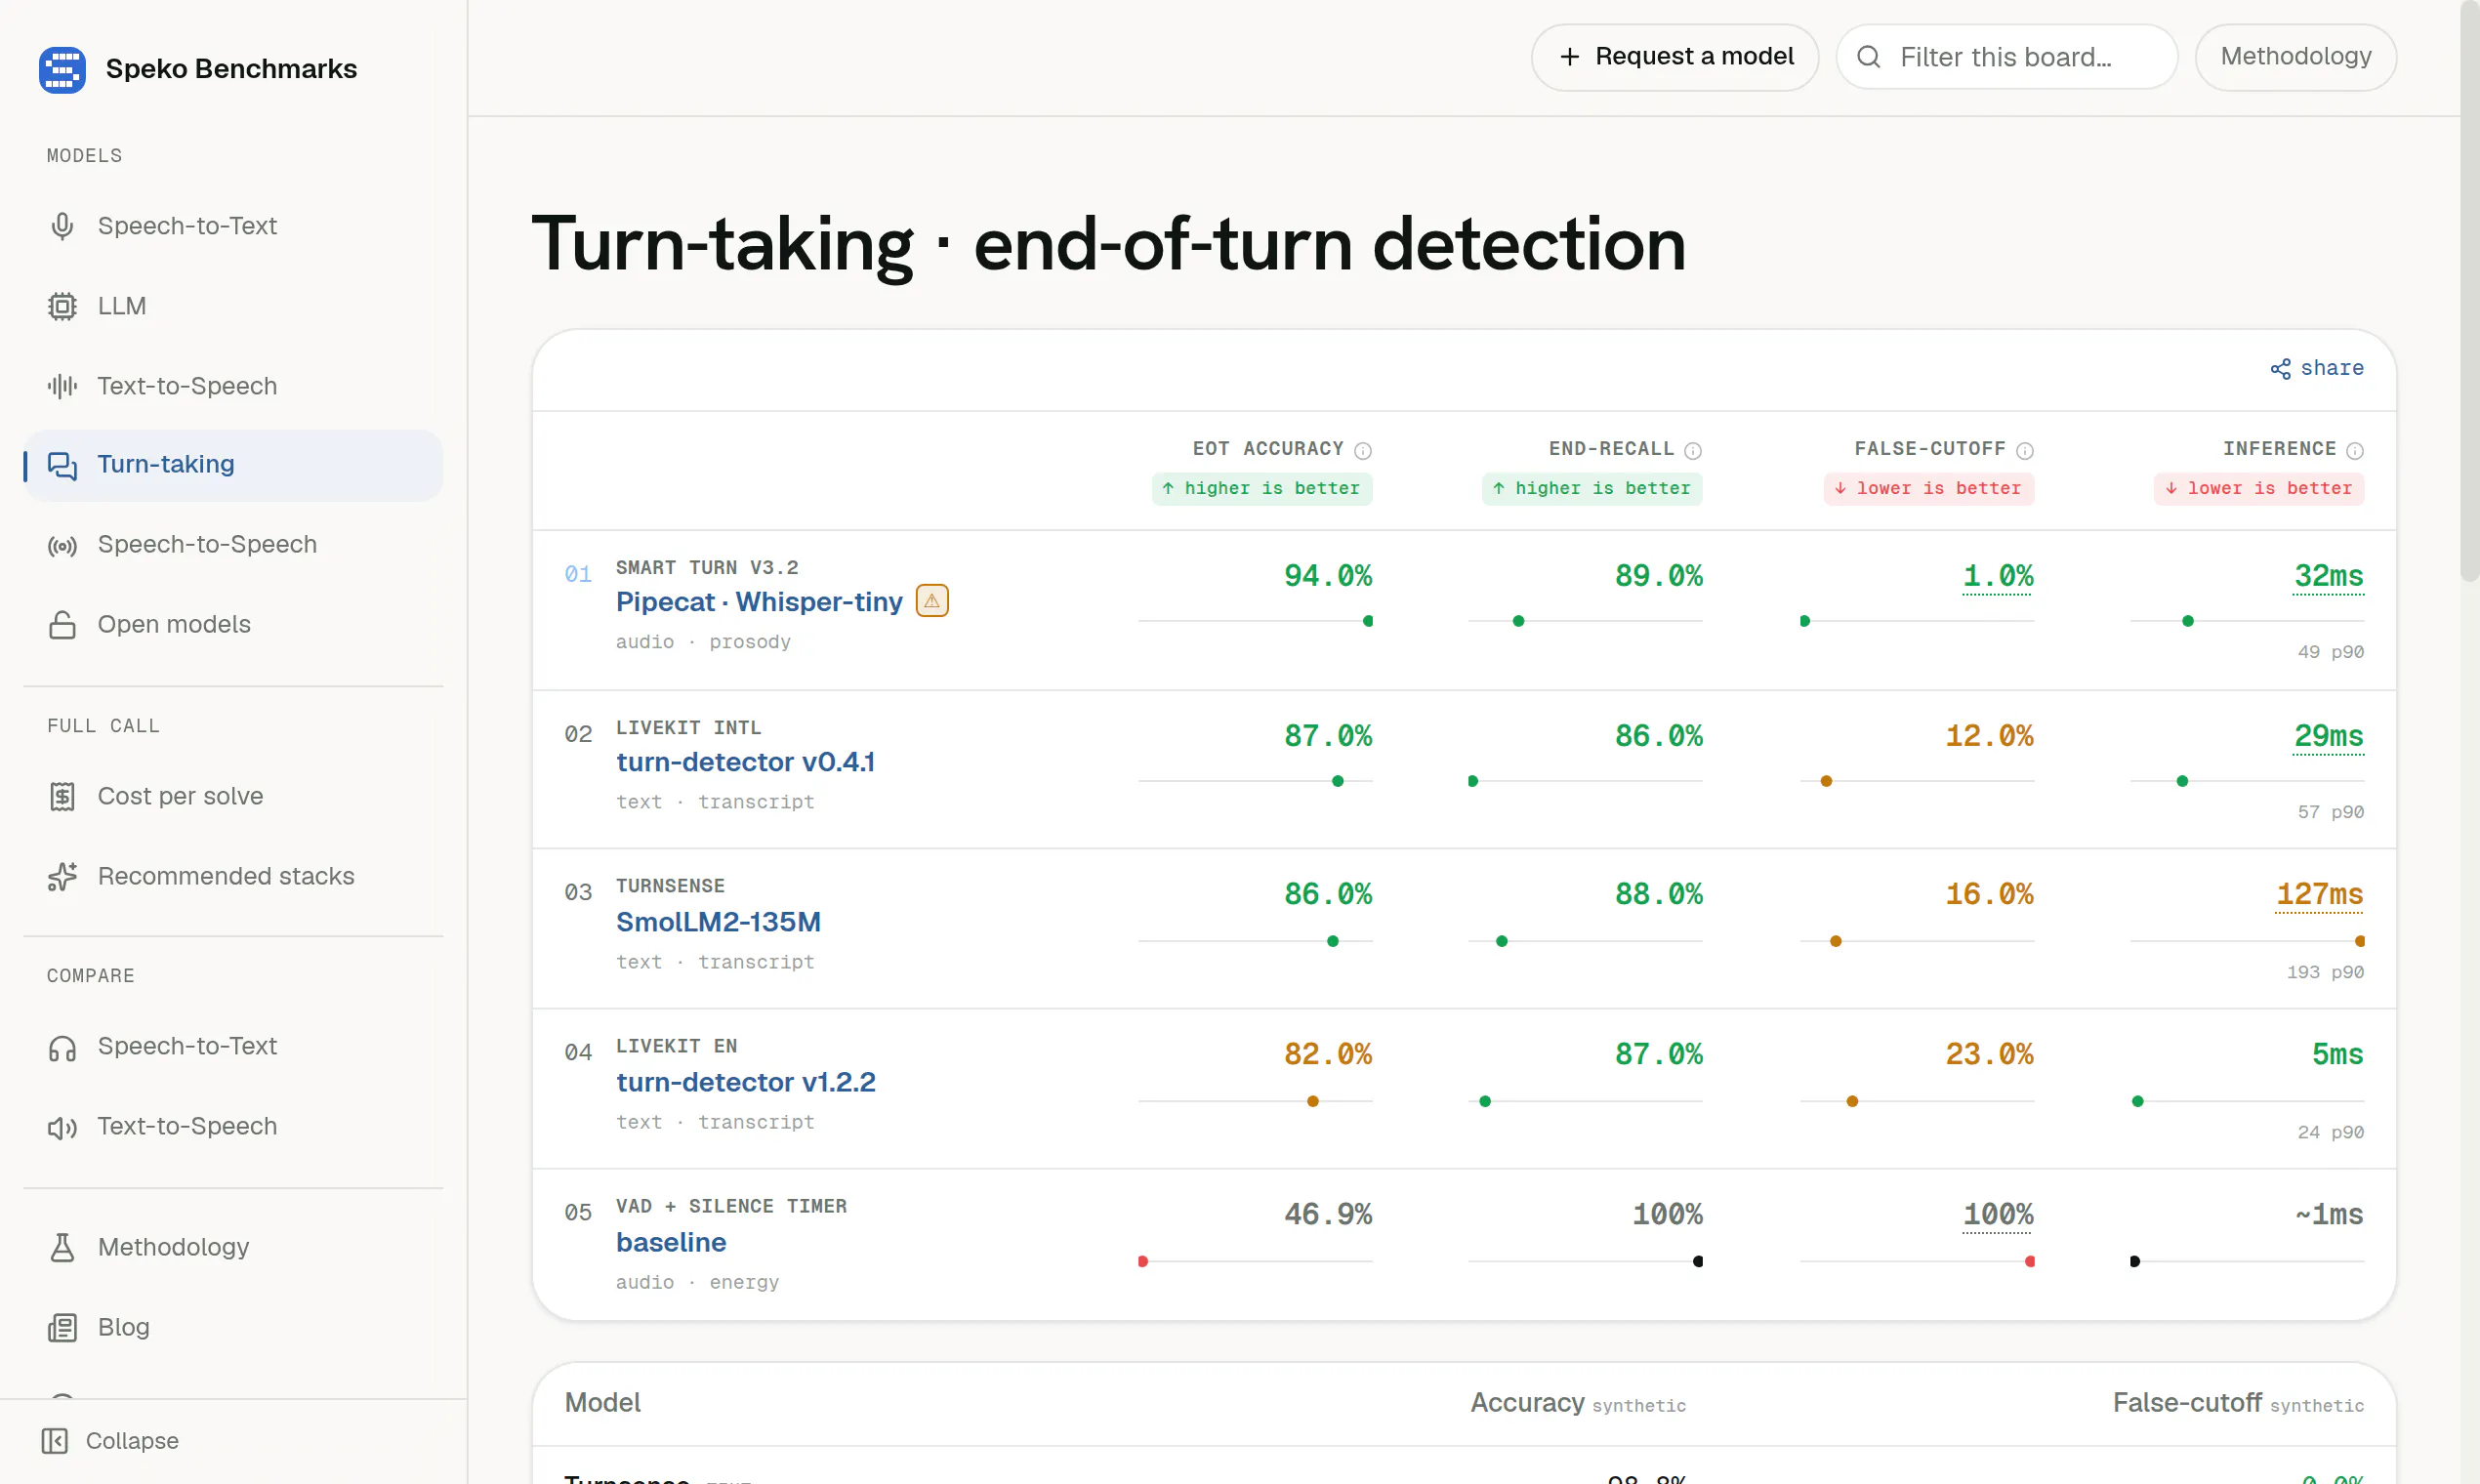Open the Open models padlock icon
Image resolution: width=2480 pixels, height=1484 pixels.
click(62, 625)
